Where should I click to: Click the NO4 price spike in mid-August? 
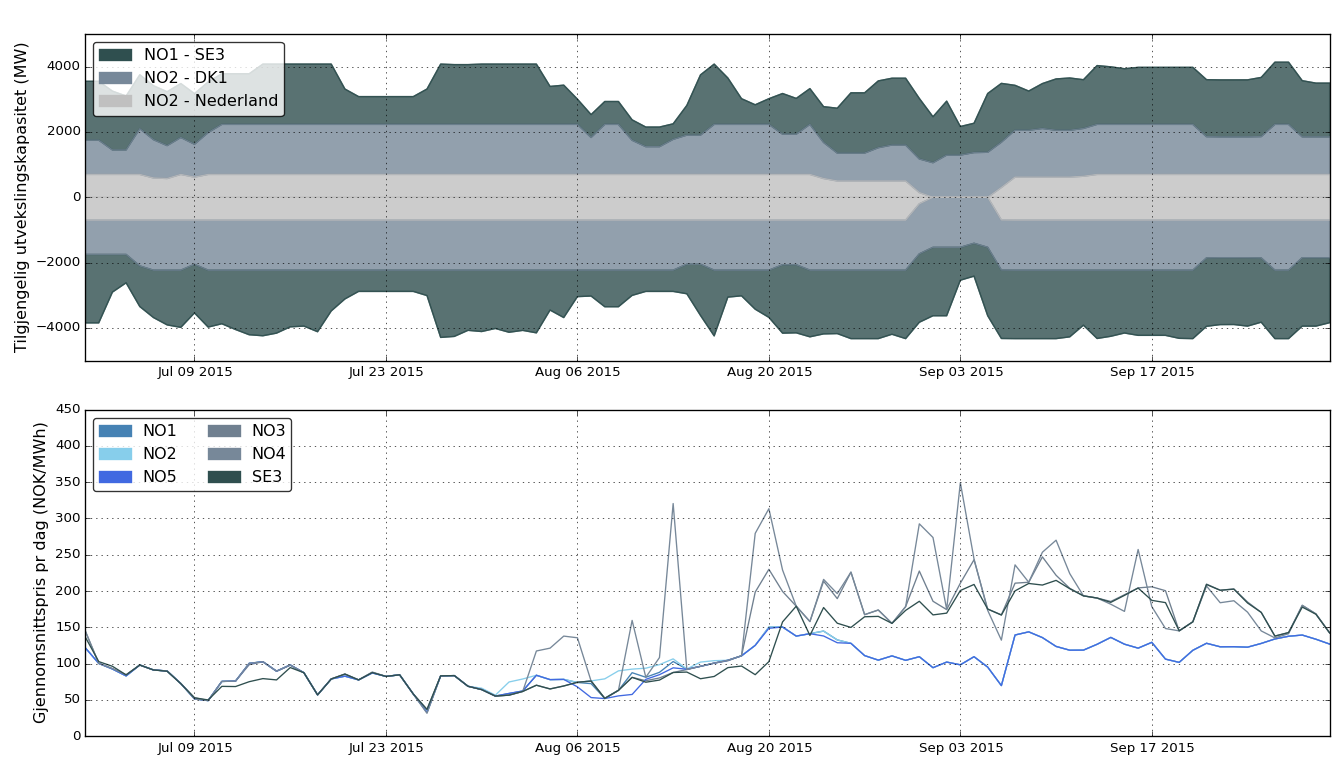673,504
